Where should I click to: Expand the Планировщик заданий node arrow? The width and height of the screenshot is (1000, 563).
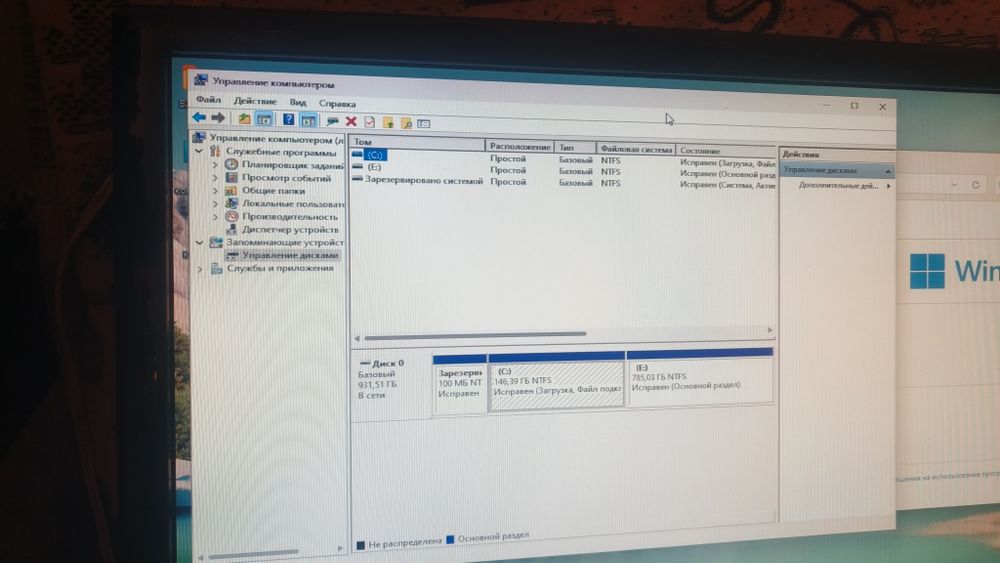pos(215,165)
